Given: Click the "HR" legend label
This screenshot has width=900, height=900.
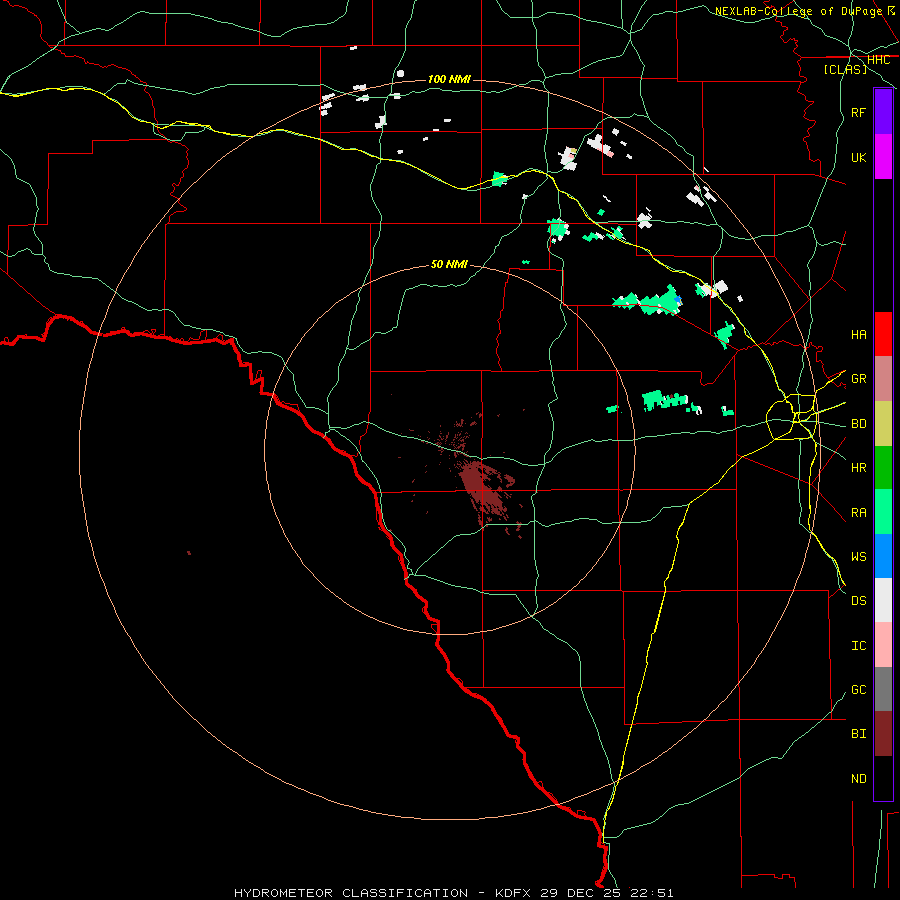Looking at the screenshot, I should point(858,468).
